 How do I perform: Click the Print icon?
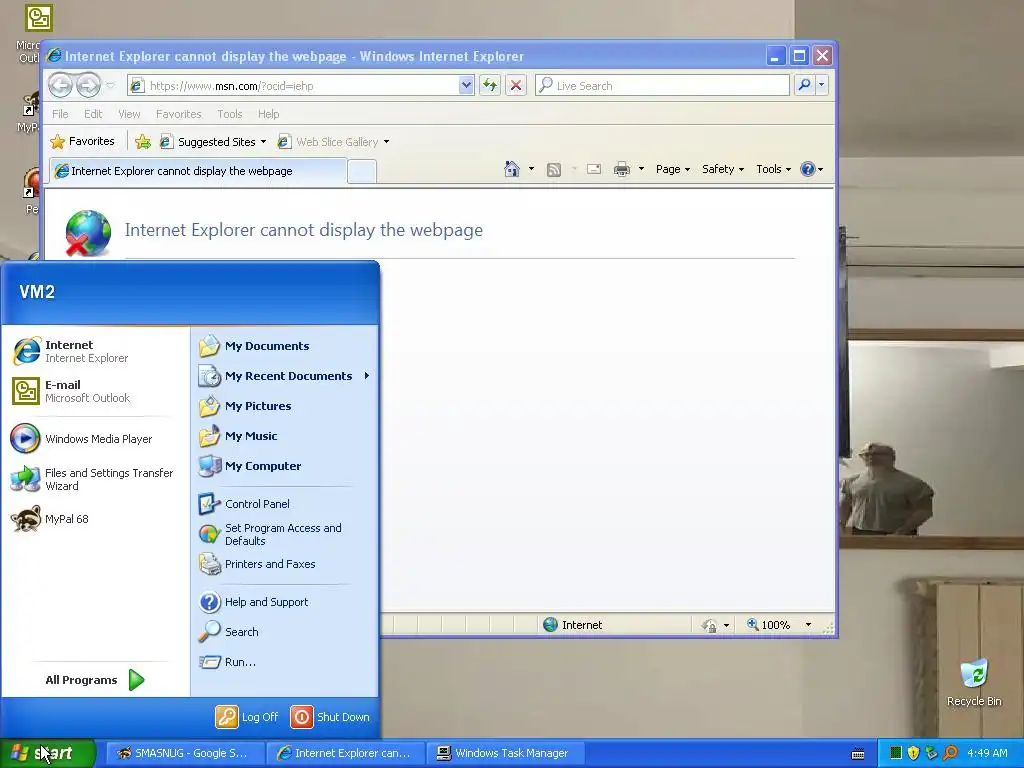tap(622, 169)
